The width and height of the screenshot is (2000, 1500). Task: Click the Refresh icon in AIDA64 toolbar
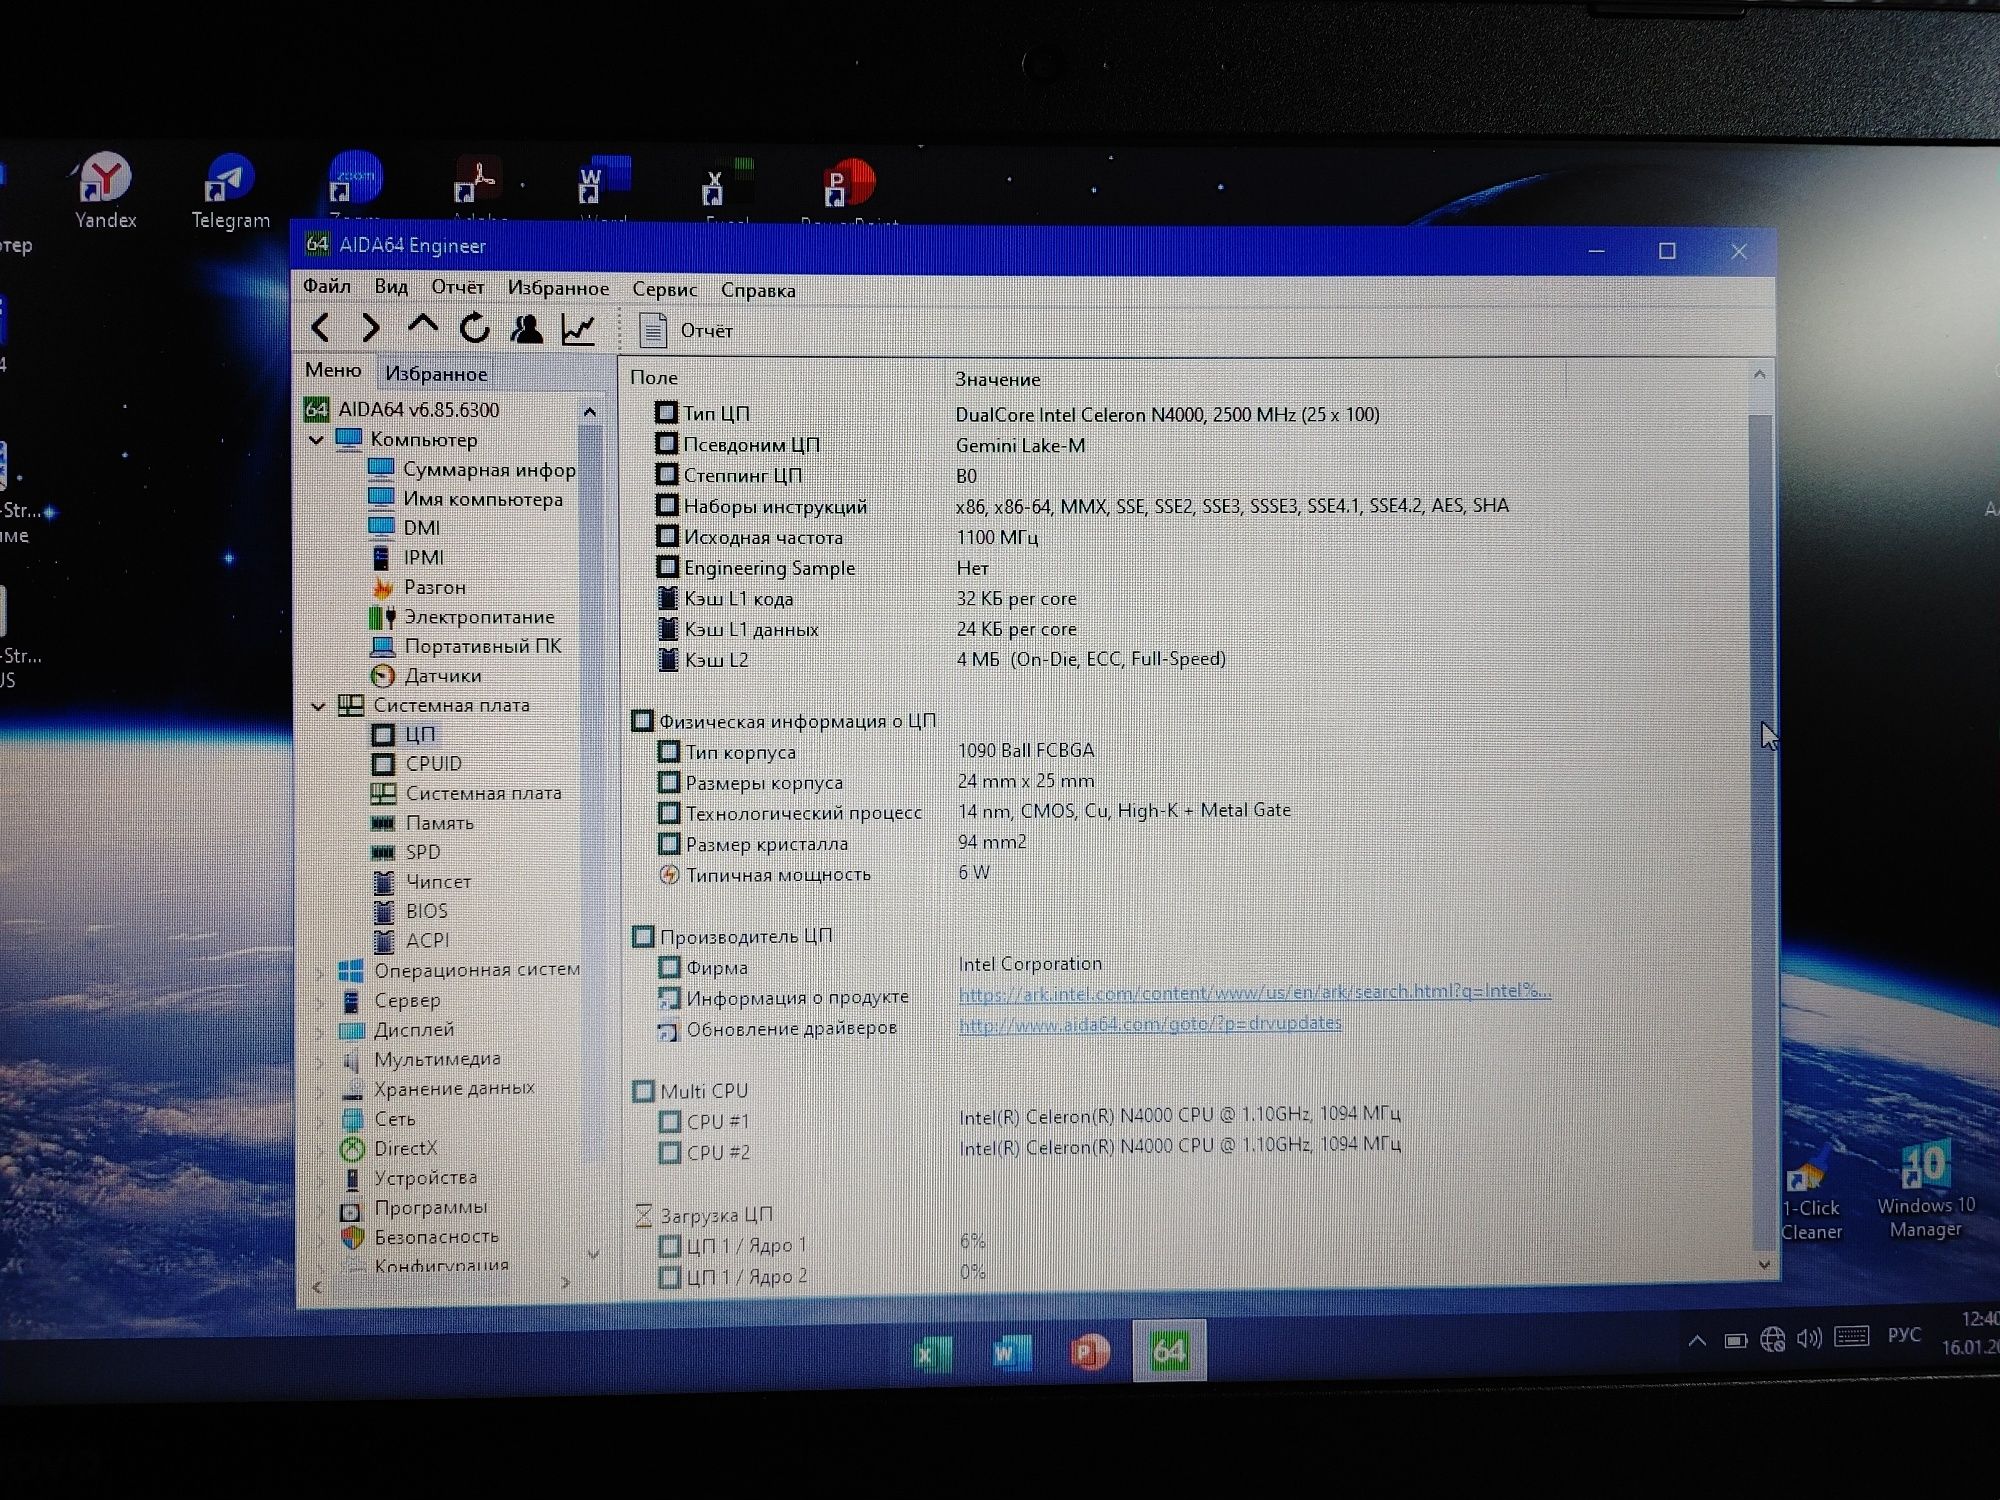tap(475, 327)
